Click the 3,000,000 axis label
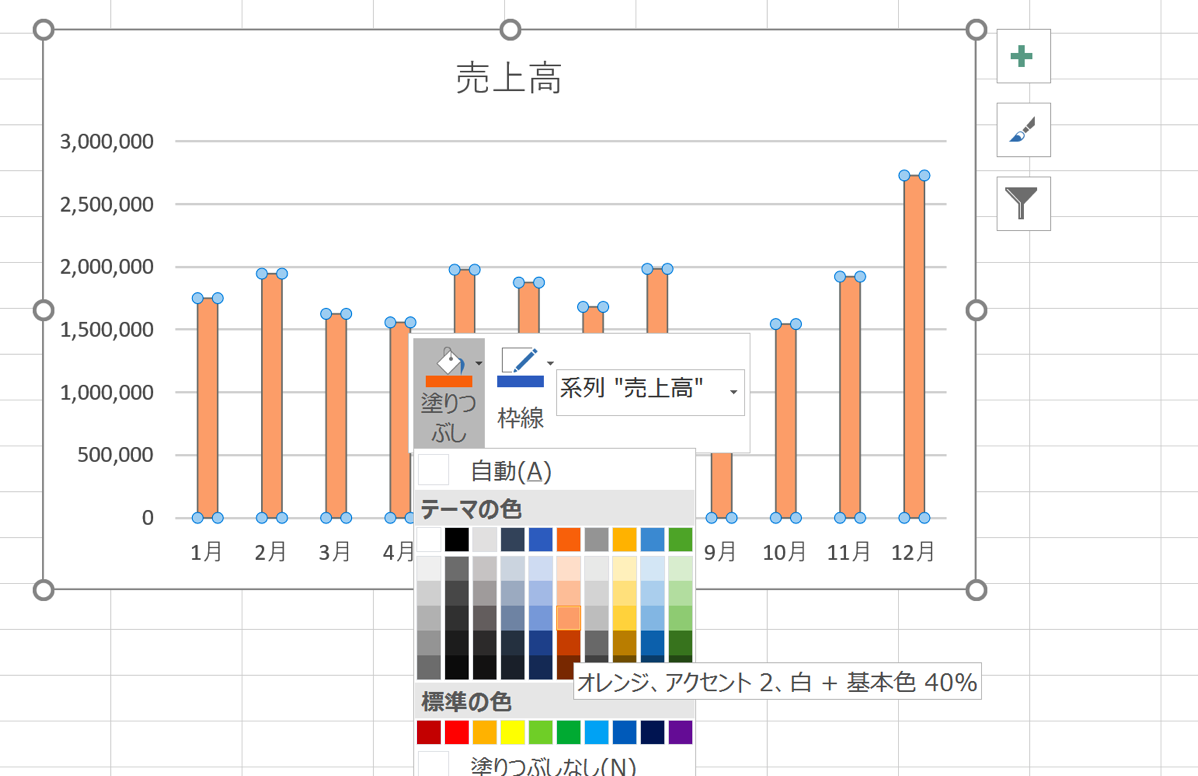The height and width of the screenshot is (776, 1198). coord(107,141)
